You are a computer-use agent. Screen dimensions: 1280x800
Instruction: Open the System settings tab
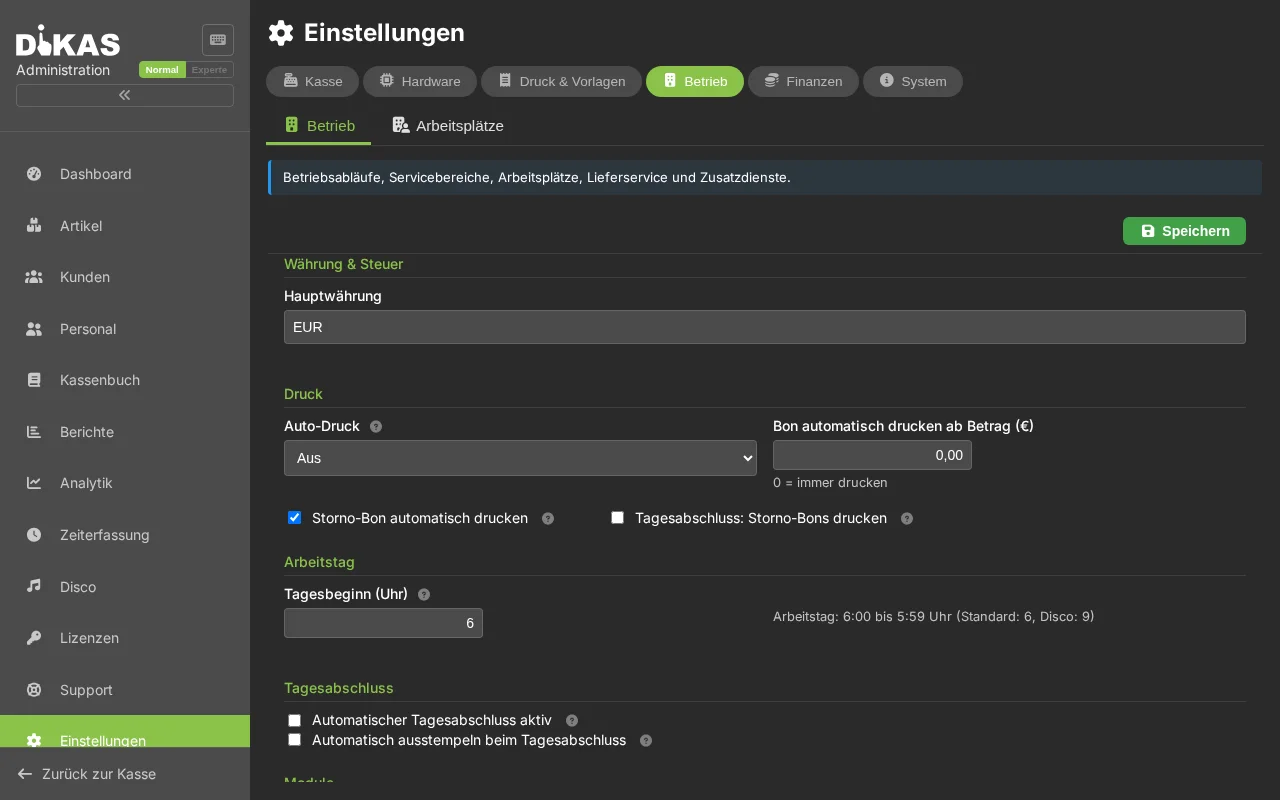point(913,81)
